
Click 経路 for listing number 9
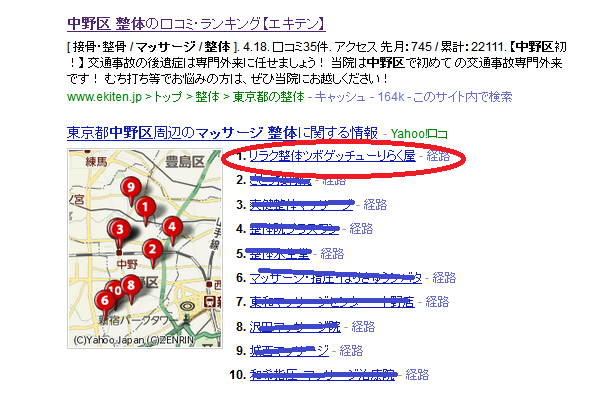click(x=351, y=351)
